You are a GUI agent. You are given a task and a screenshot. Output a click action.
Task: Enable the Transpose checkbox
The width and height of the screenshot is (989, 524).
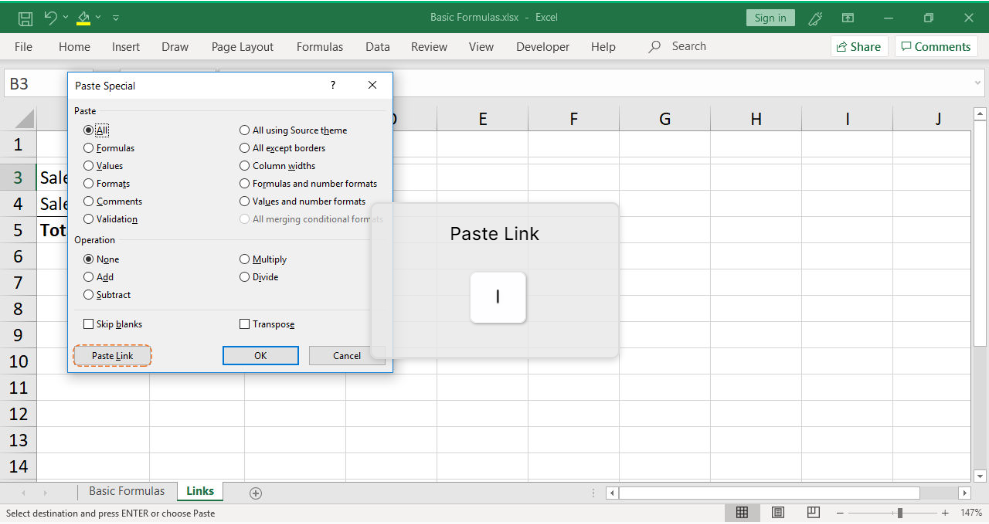[x=267, y=324]
